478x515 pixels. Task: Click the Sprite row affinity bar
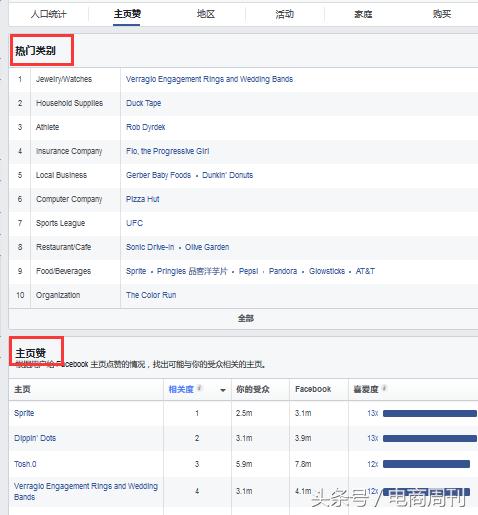point(430,413)
